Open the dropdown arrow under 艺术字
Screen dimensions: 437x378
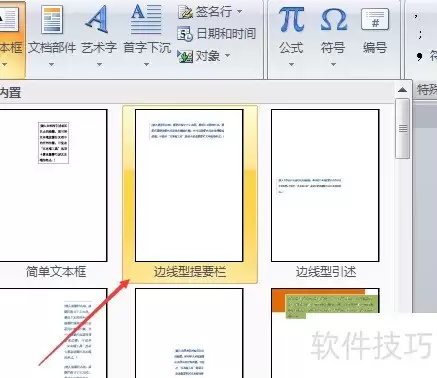[x=99, y=64]
